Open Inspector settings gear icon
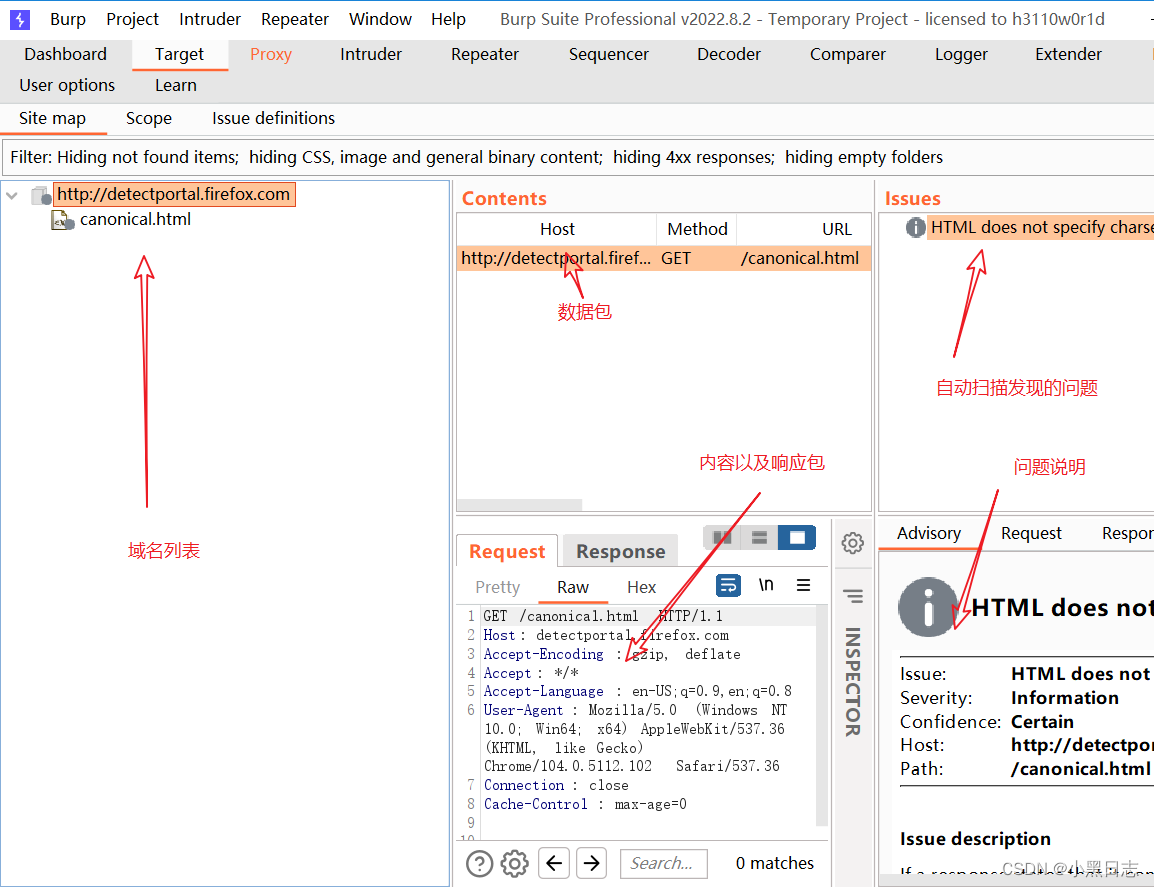 tap(852, 543)
